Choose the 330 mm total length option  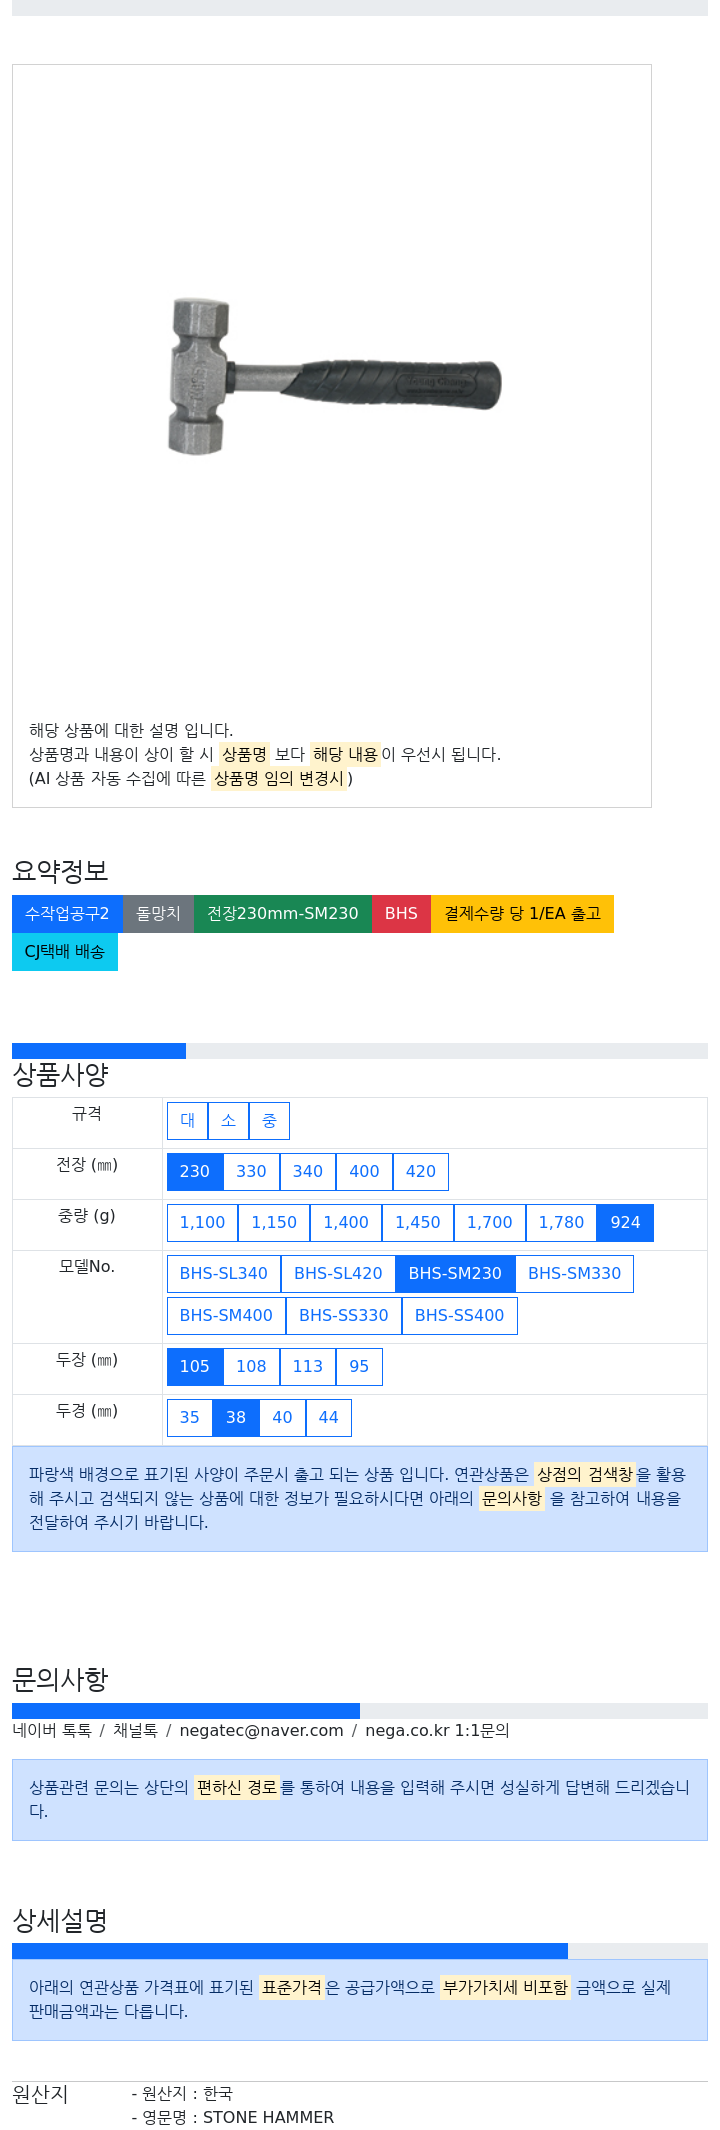tap(251, 1172)
